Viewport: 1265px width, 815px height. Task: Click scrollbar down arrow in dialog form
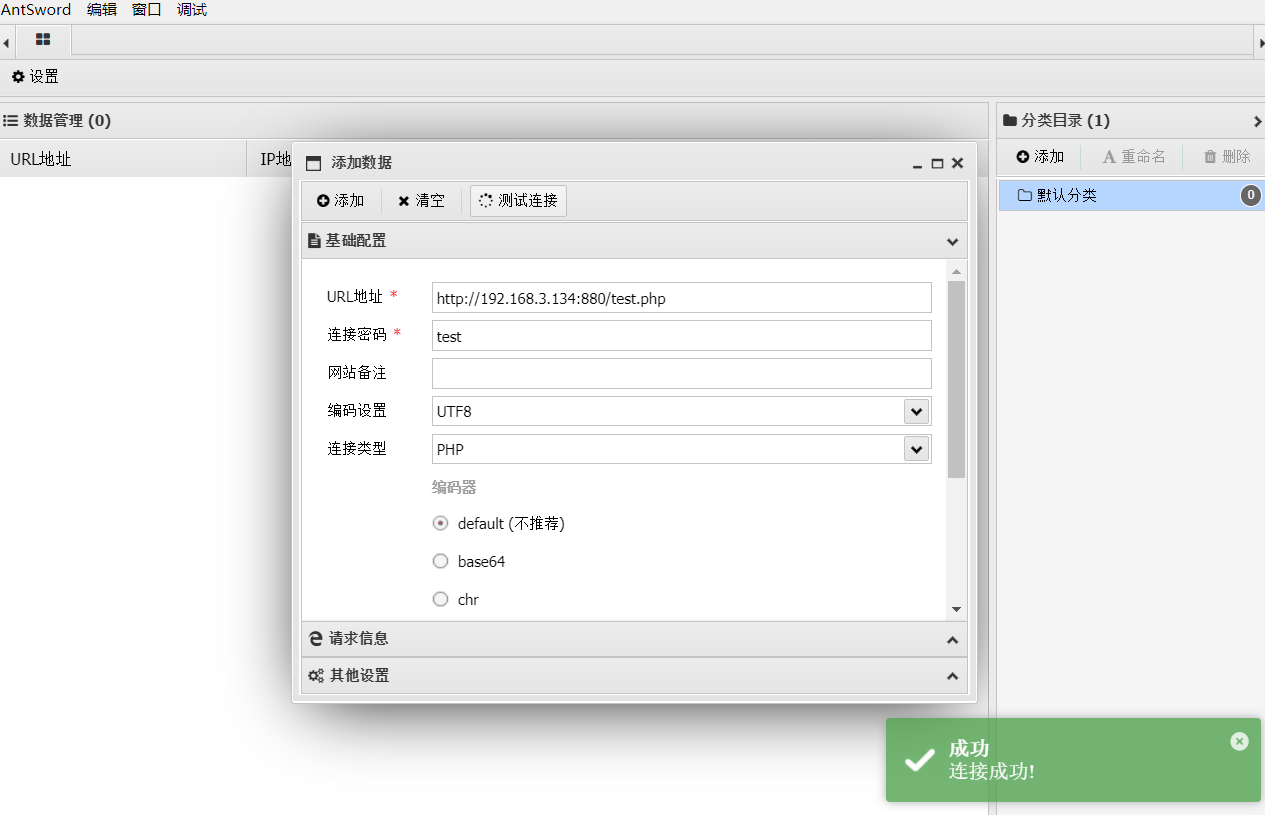point(956,609)
